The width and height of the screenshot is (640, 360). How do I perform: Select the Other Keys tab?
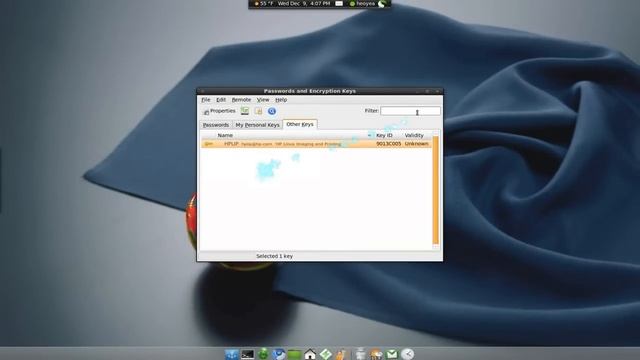[300, 124]
